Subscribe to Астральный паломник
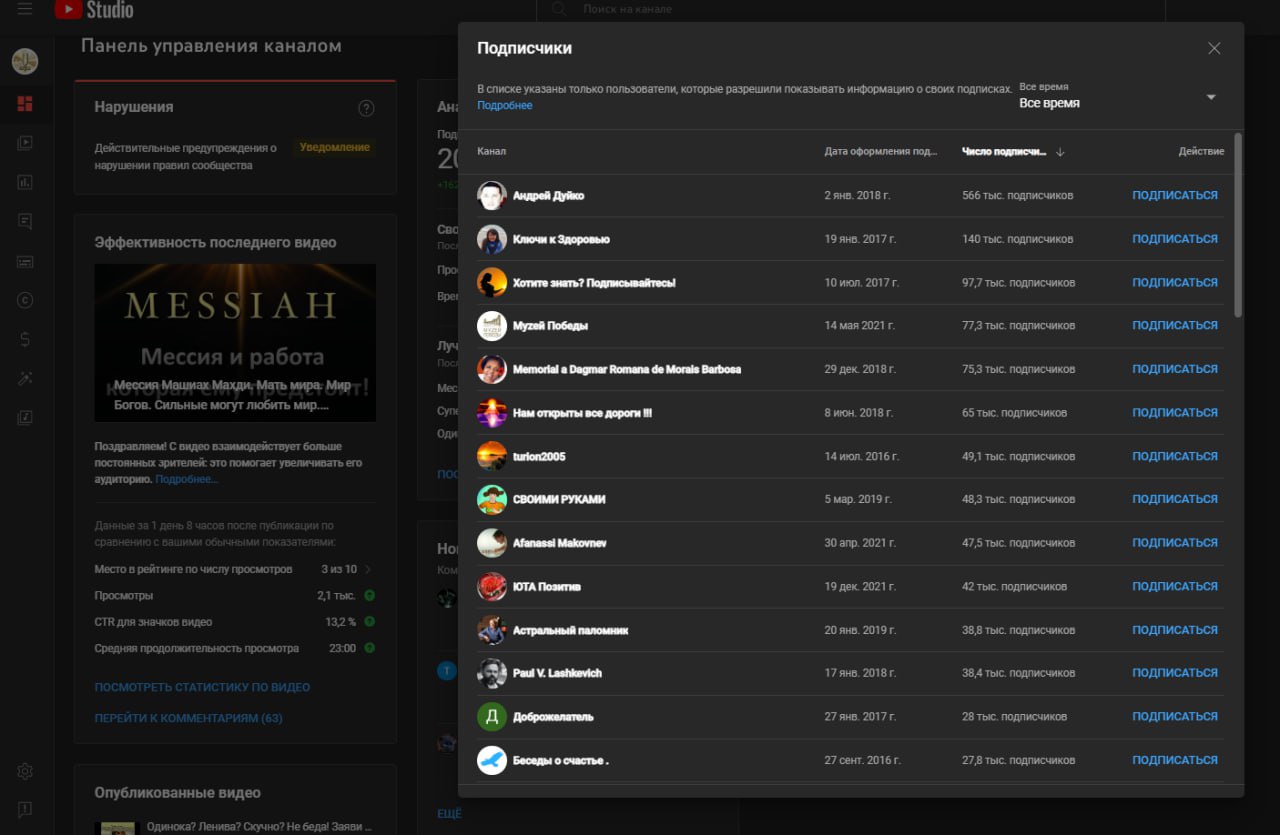 click(x=1175, y=630)
